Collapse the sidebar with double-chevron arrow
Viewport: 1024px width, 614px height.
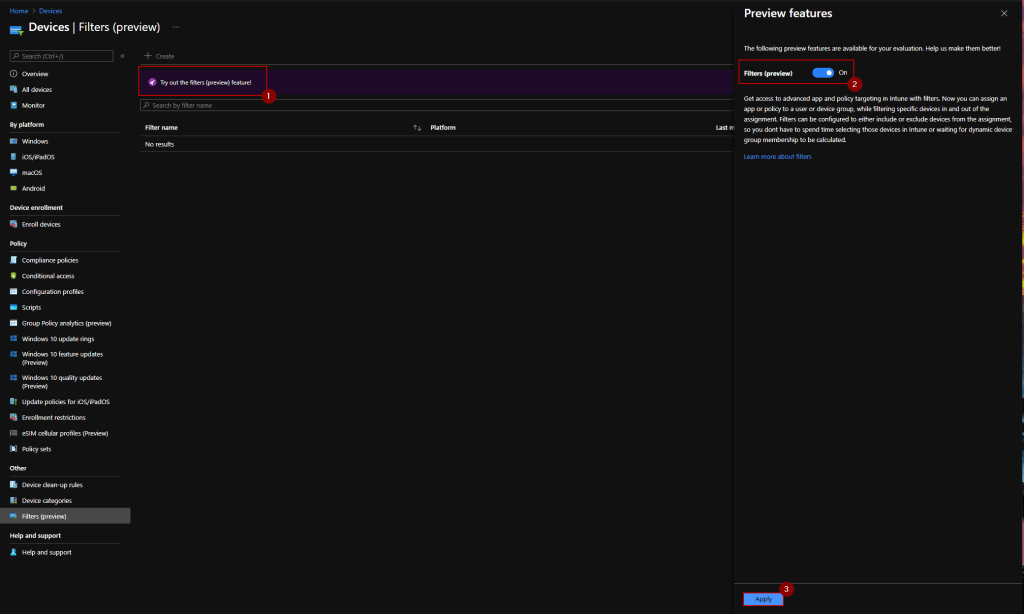(x=122, y=56)
